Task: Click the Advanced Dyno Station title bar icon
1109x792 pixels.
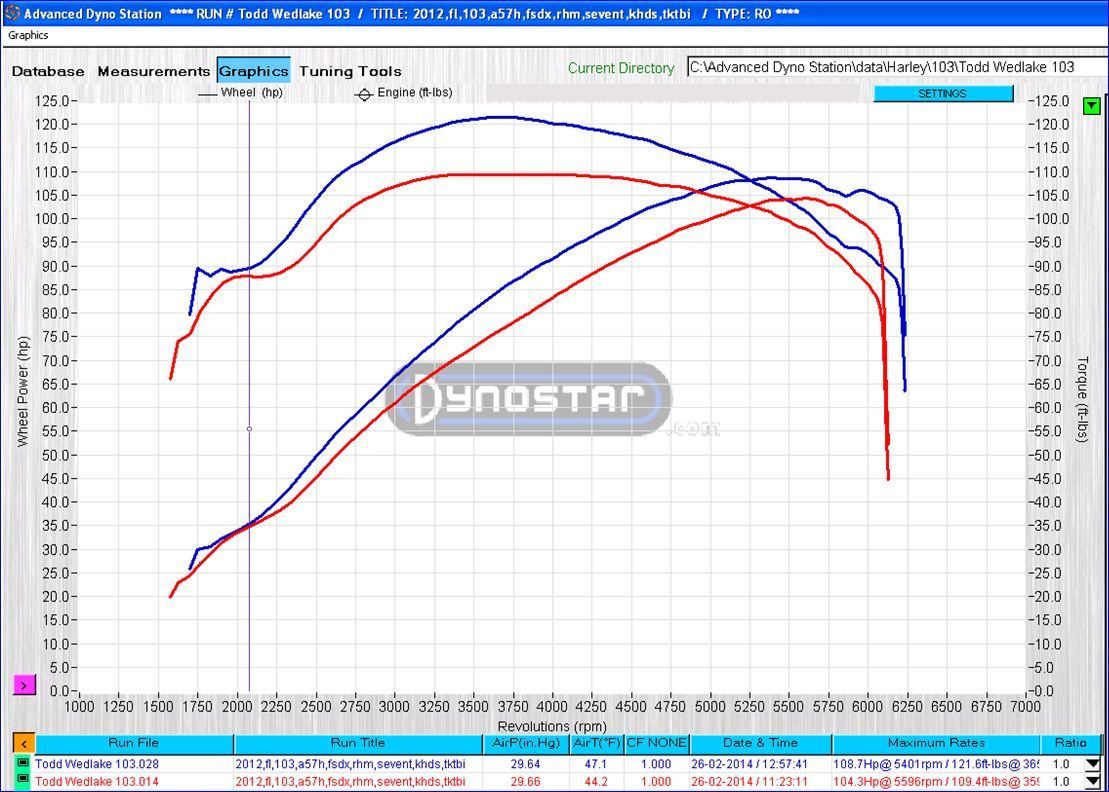Action: (x=11, y=13)
